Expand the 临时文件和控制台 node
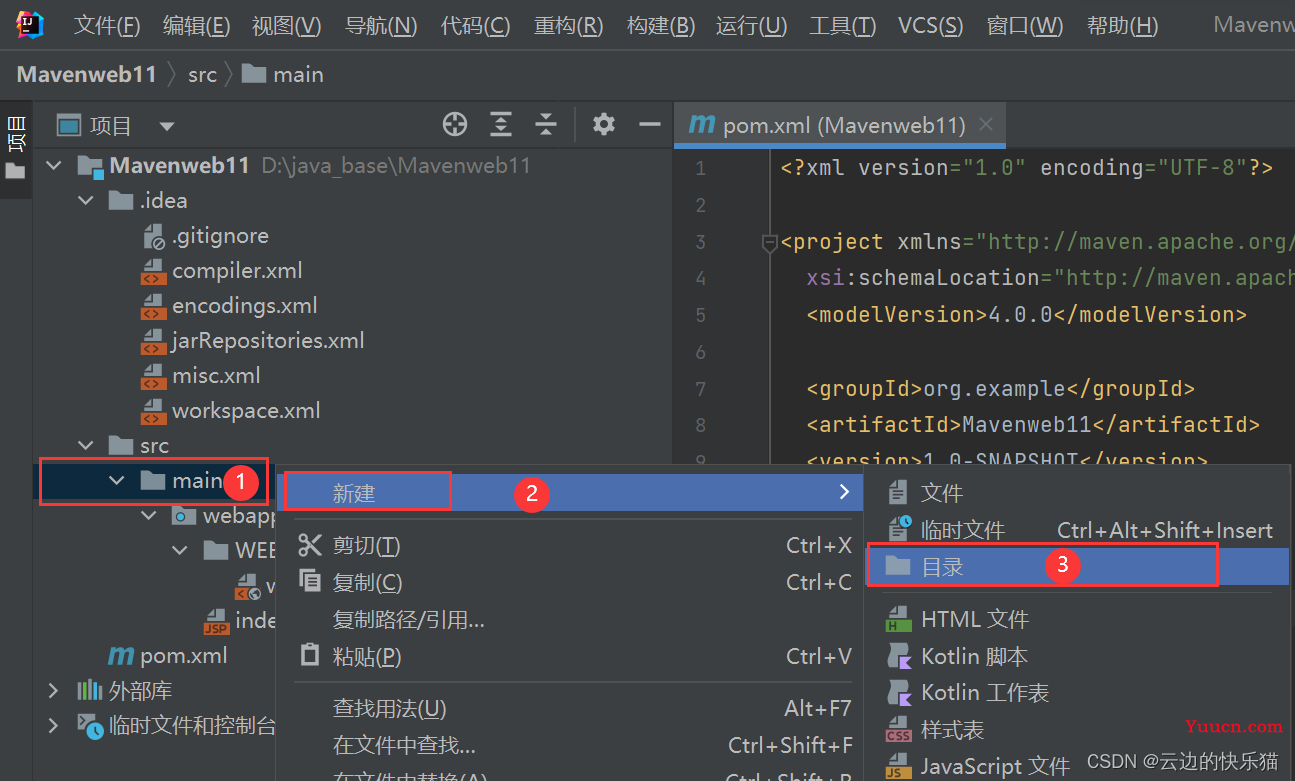 tap(53, 727)
